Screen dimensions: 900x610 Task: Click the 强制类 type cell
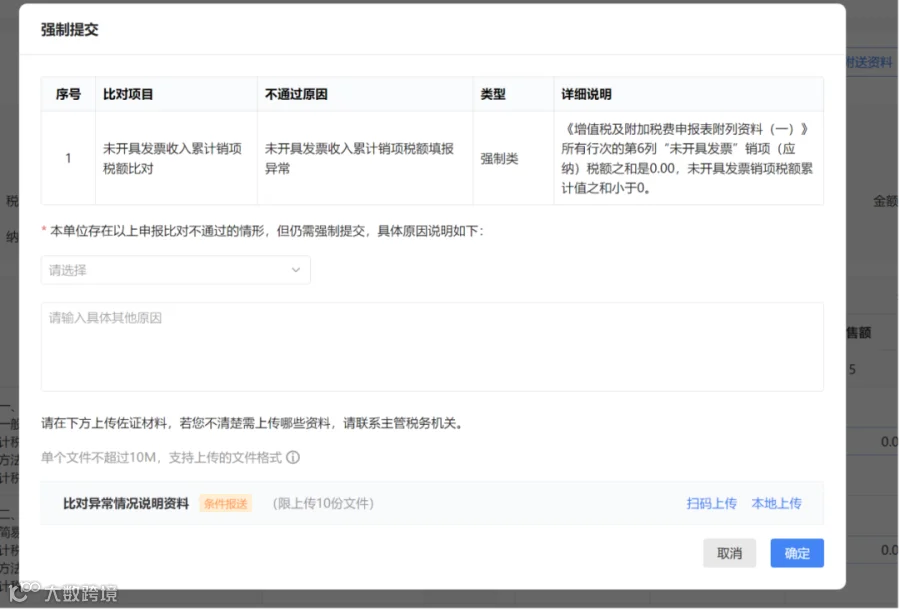pos(513,158)
